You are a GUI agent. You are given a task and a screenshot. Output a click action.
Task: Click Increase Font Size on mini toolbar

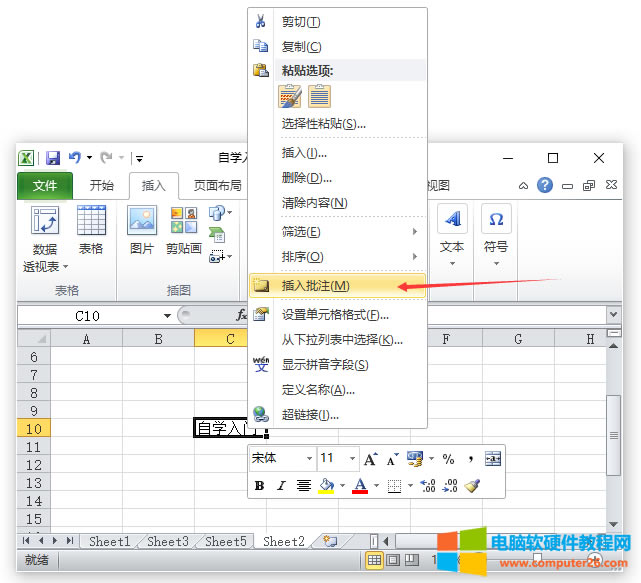coord(370,459)
